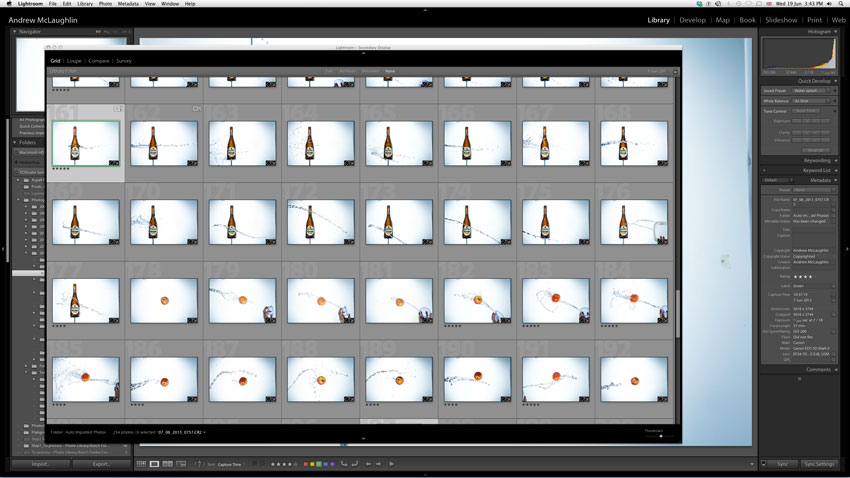Viewport: 850px width, 478px height.
Task: Select previous photo arrow in toolbar
Action: pos(369,464)
